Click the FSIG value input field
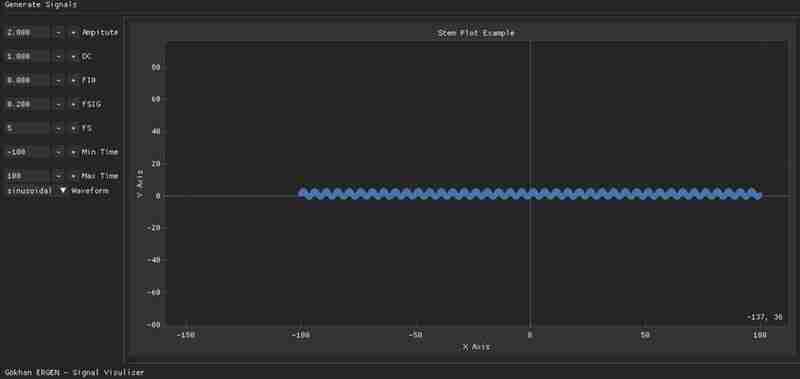The height and width of the screenshot is (379, 800). point(27,104)
